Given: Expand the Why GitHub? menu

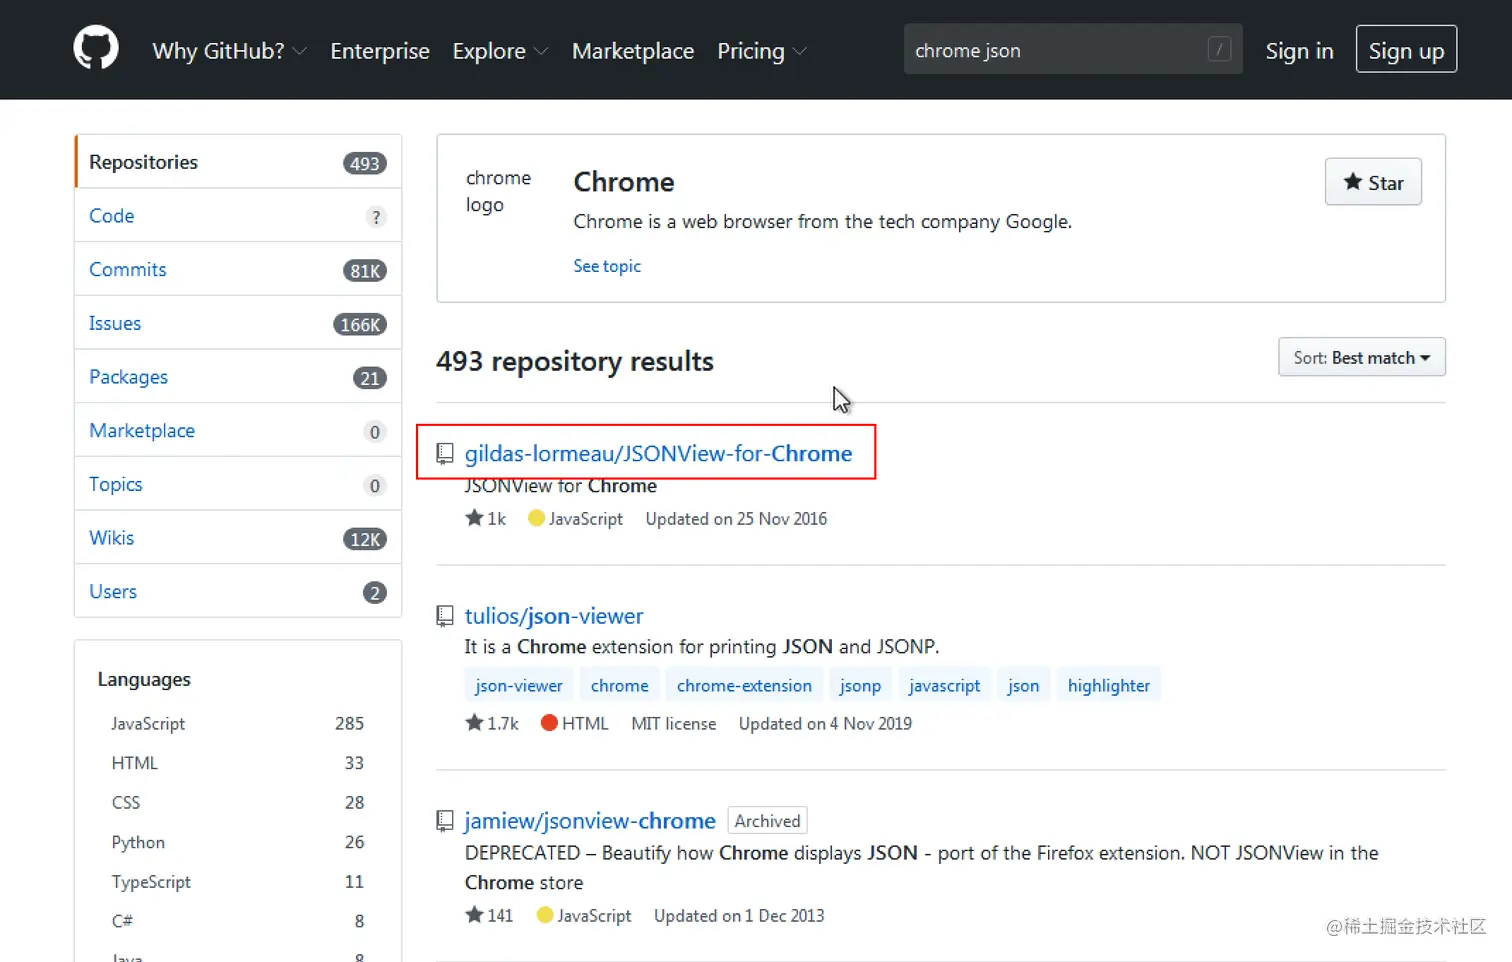Looking at the screenshot, I should click(229, 50).
